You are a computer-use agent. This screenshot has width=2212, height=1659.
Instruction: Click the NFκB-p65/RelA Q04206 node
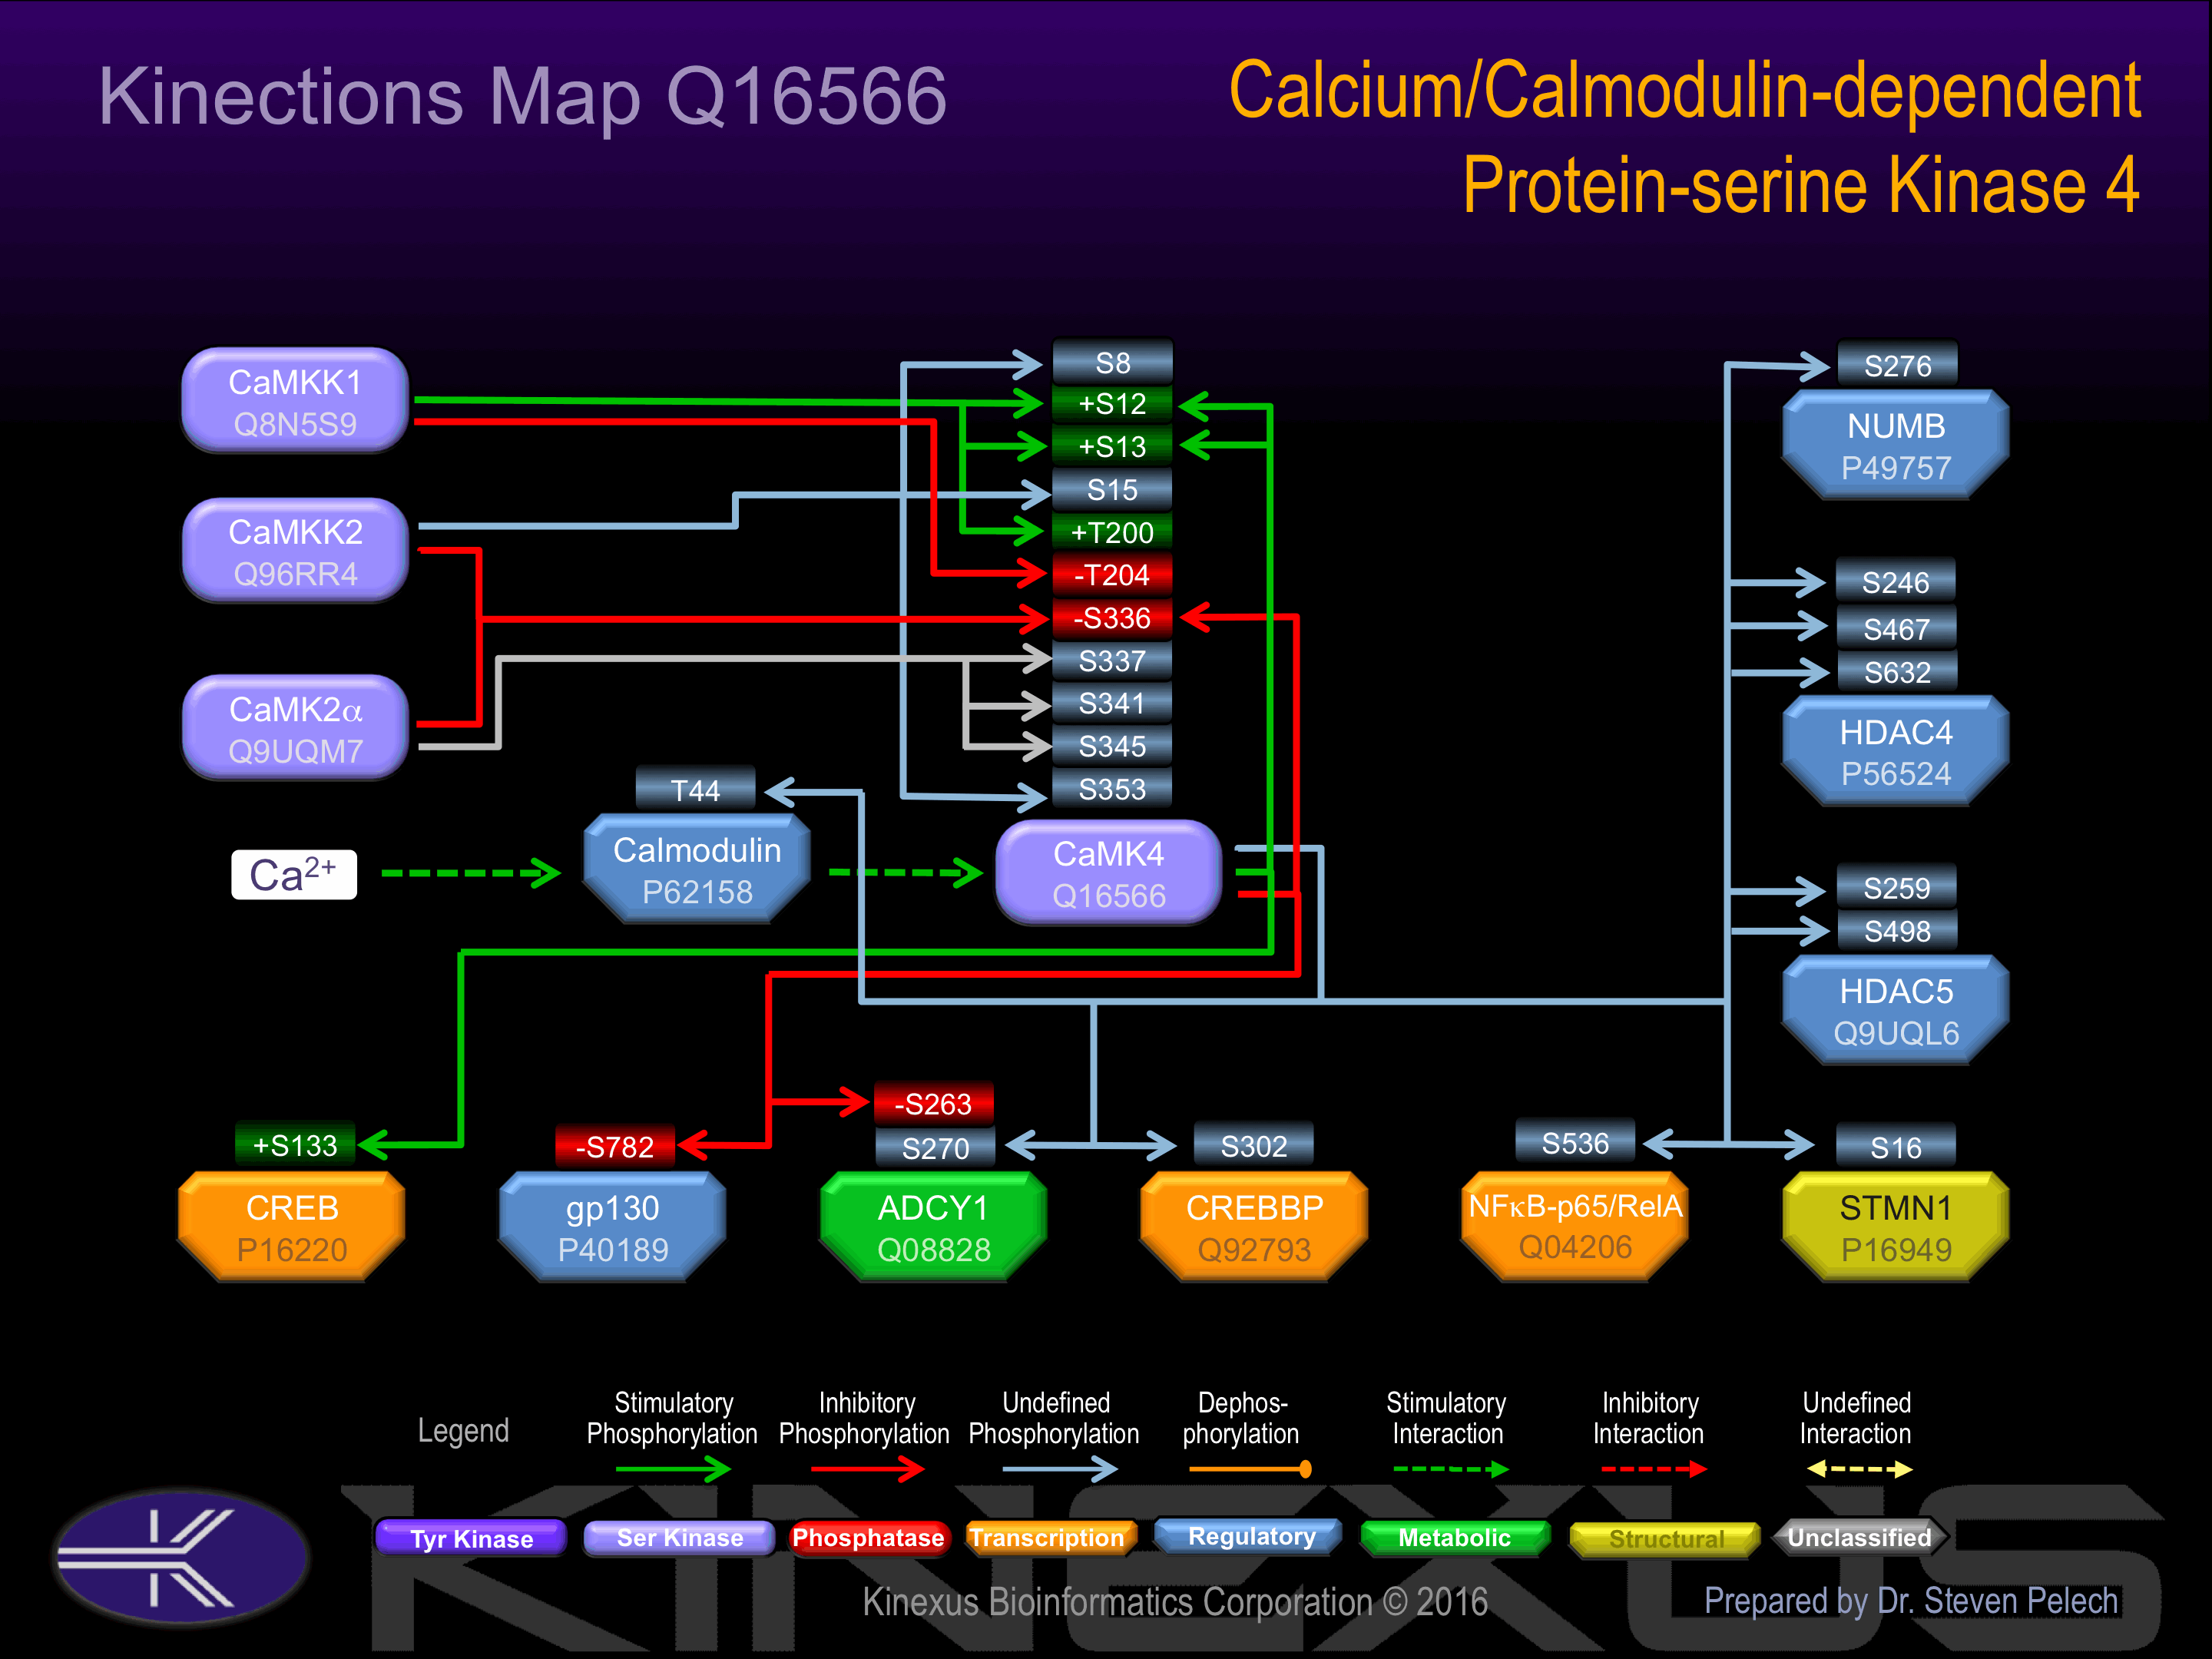(1575, 1227)
